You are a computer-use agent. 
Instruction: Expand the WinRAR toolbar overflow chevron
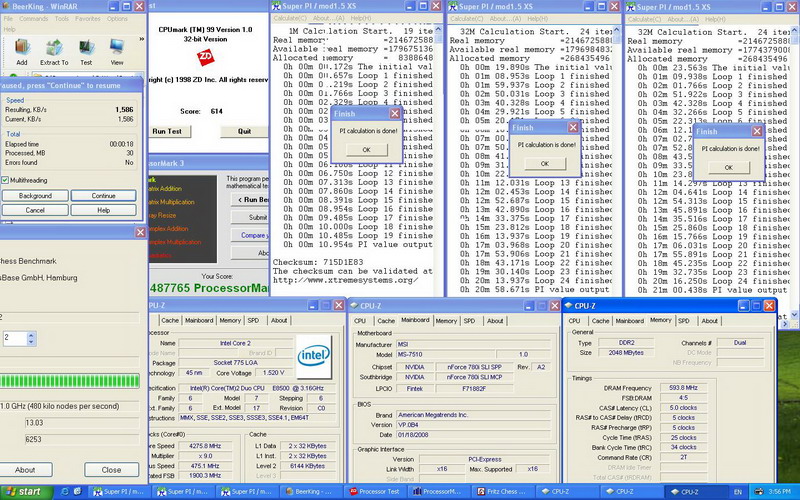click(141, 39)
